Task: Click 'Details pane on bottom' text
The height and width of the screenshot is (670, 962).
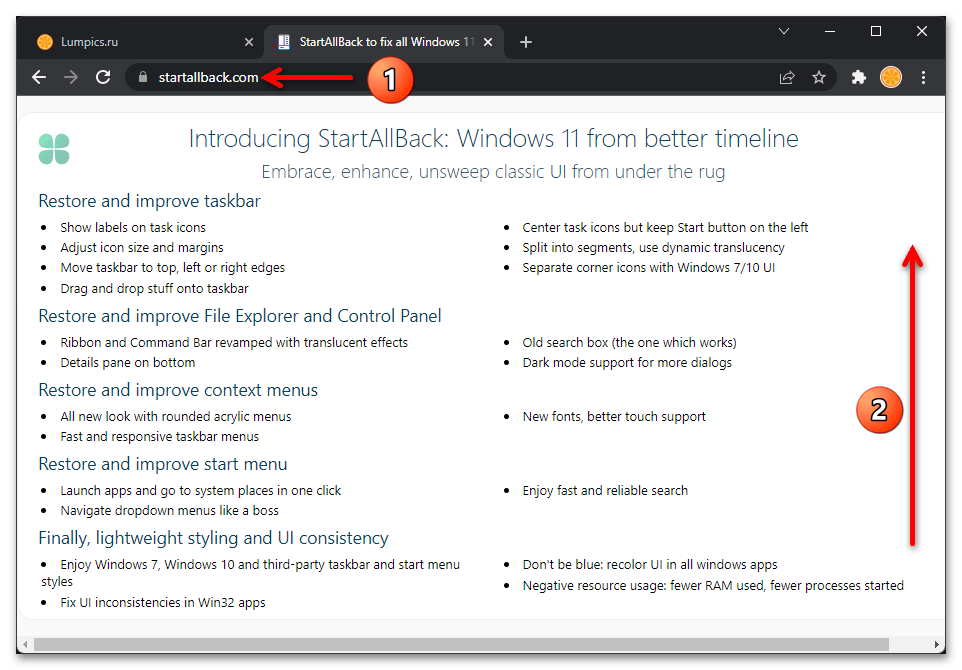Action: (x=128, y=363)
